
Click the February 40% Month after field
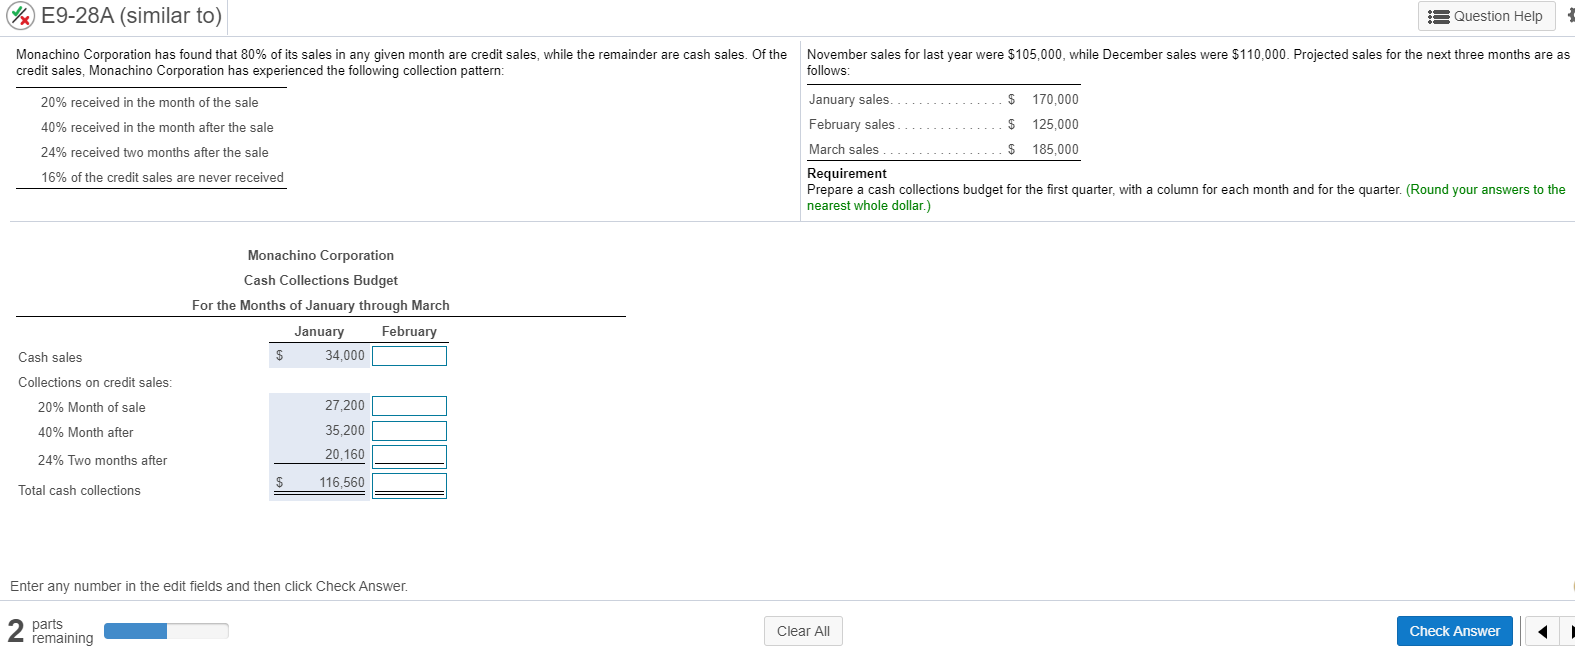coord(409,430)
